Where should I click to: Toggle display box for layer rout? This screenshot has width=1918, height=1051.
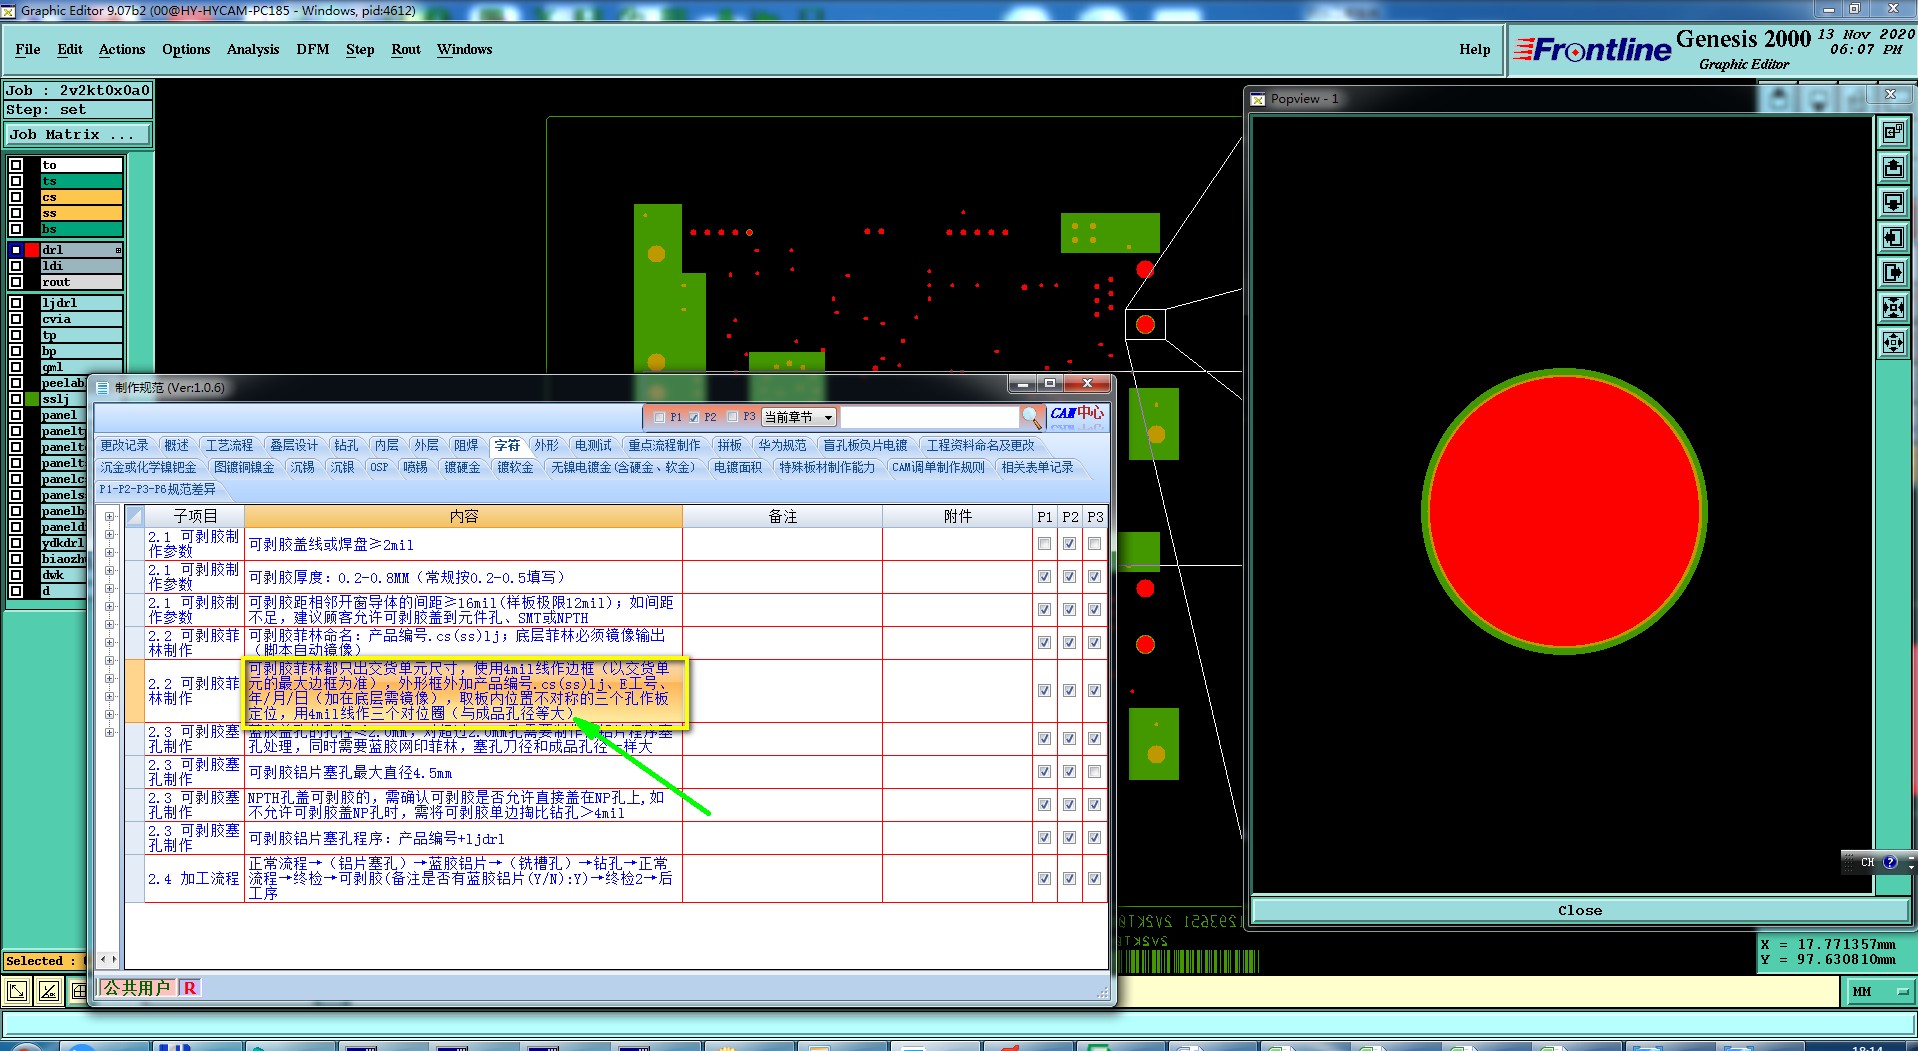(16, 282)
